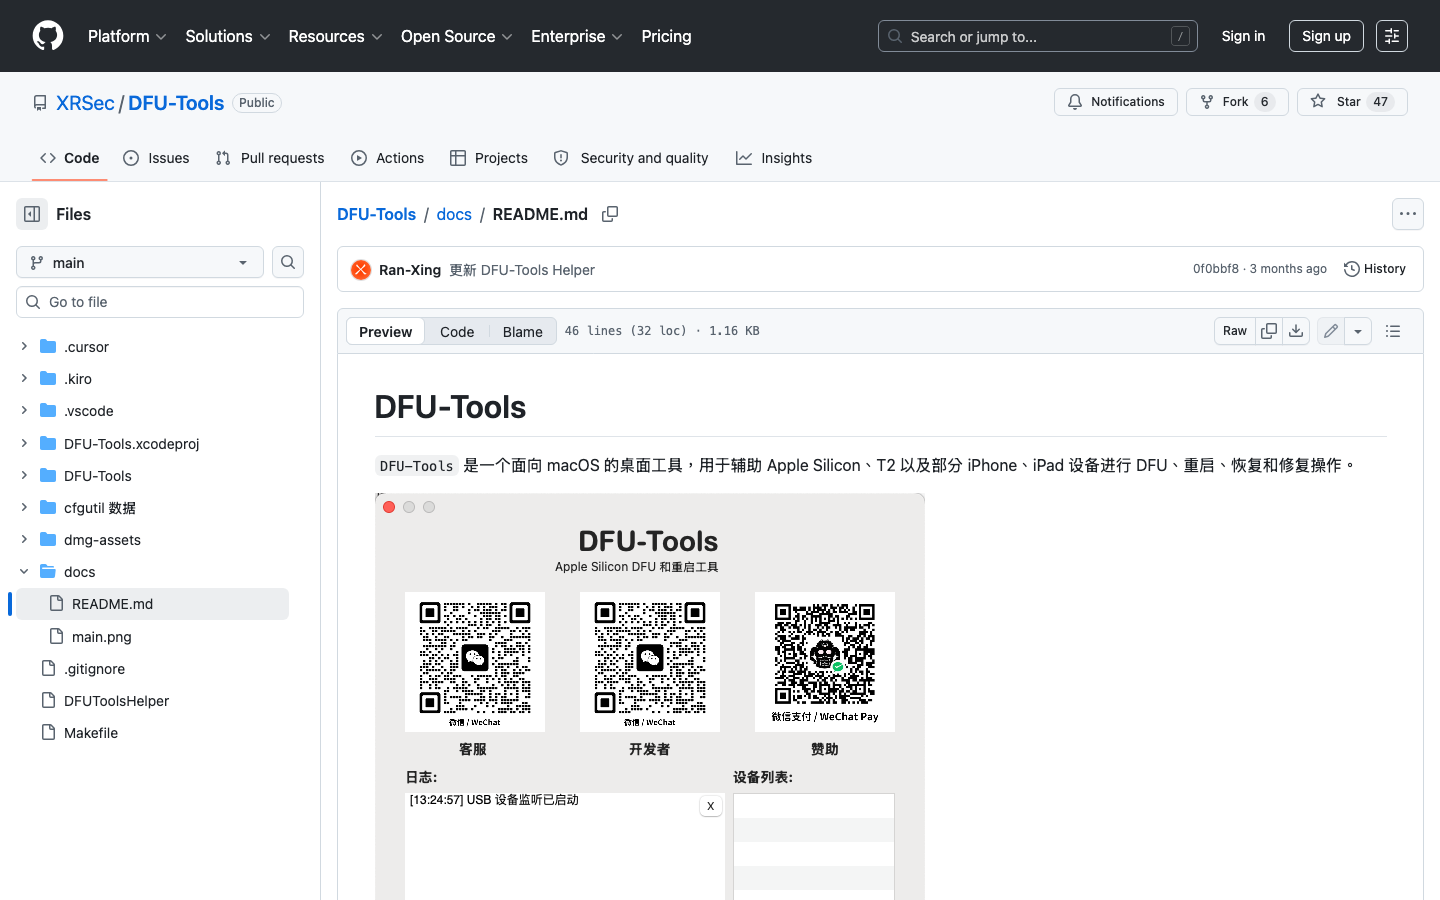The image size is (1440, 900).
Task: Go to the Pricing page
Action: point(666,36)
